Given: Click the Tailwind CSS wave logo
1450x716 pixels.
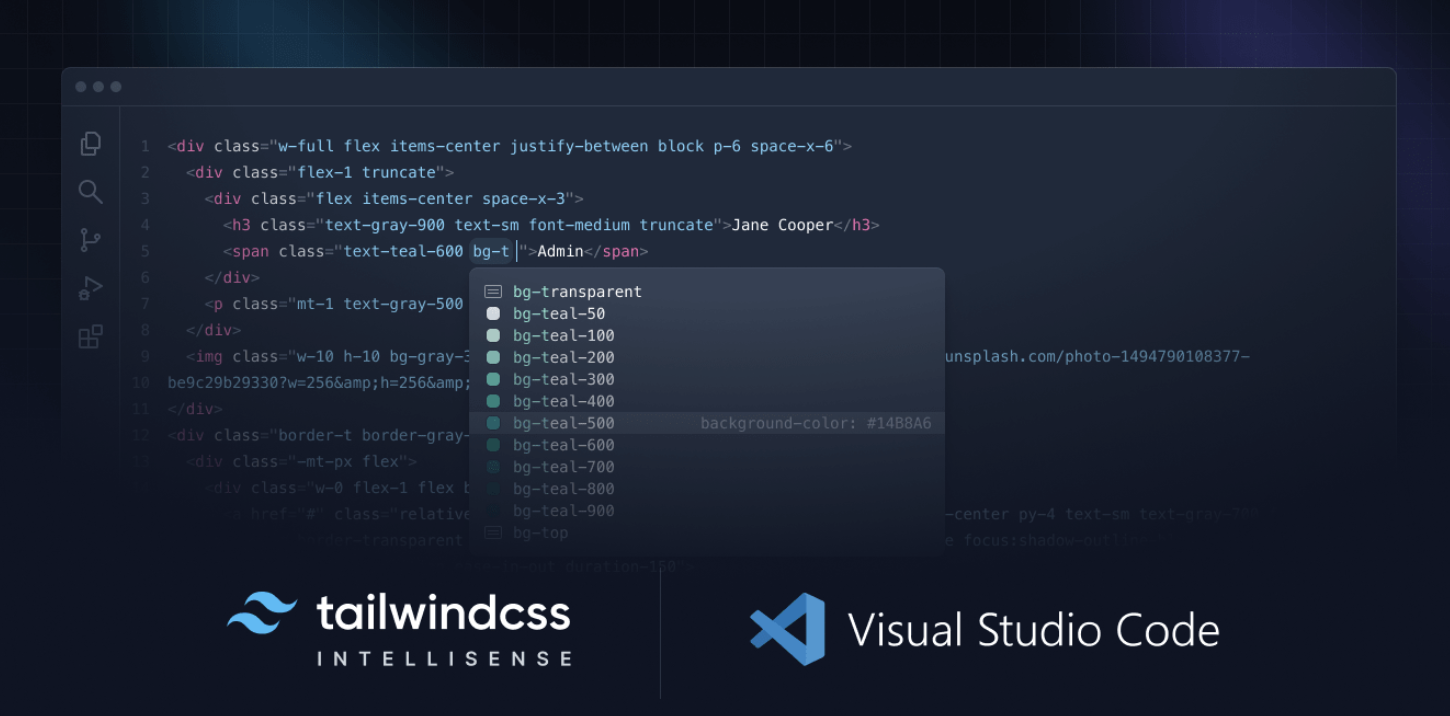Looking at the screenshot, I should (262, 612).
